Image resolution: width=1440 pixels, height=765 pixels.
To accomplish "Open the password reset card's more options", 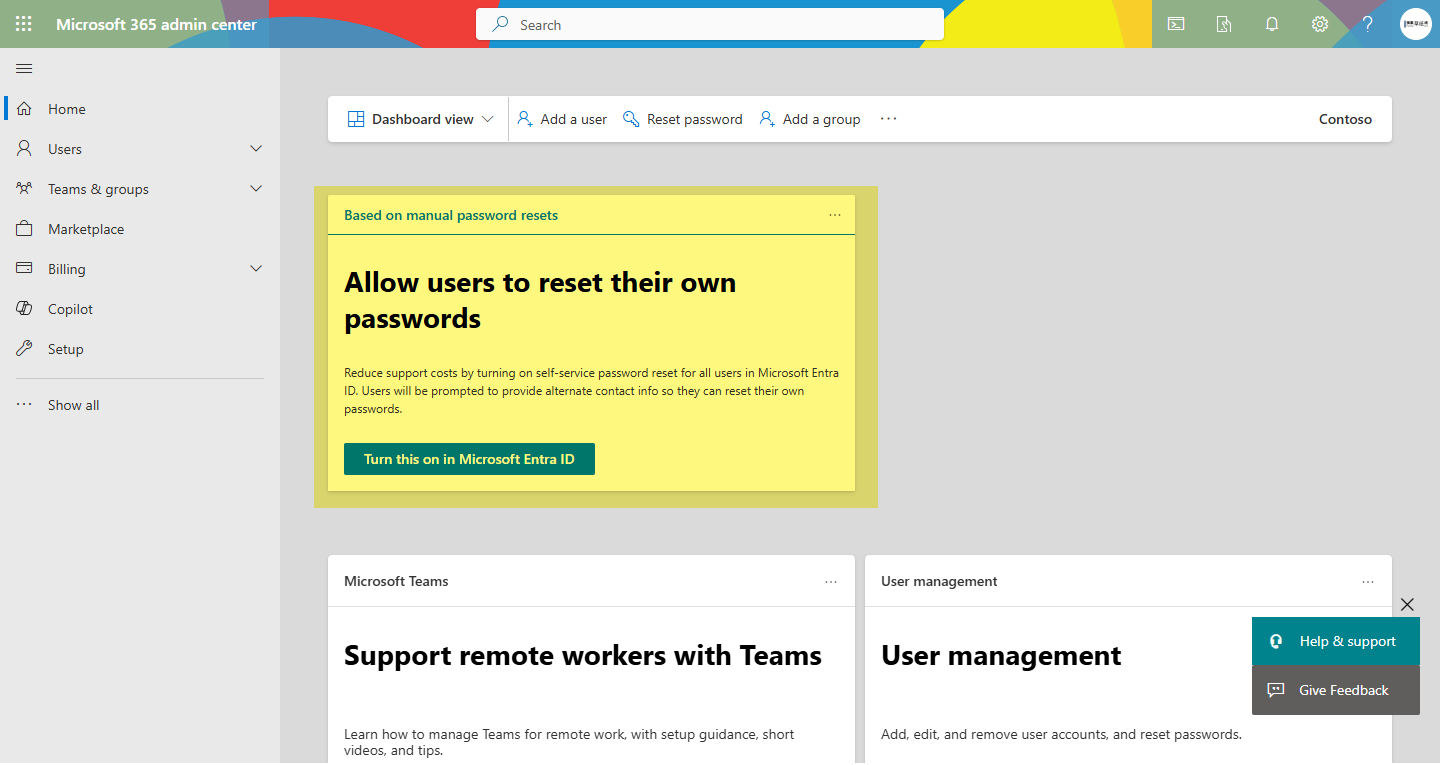I will [x=835, y=215].
